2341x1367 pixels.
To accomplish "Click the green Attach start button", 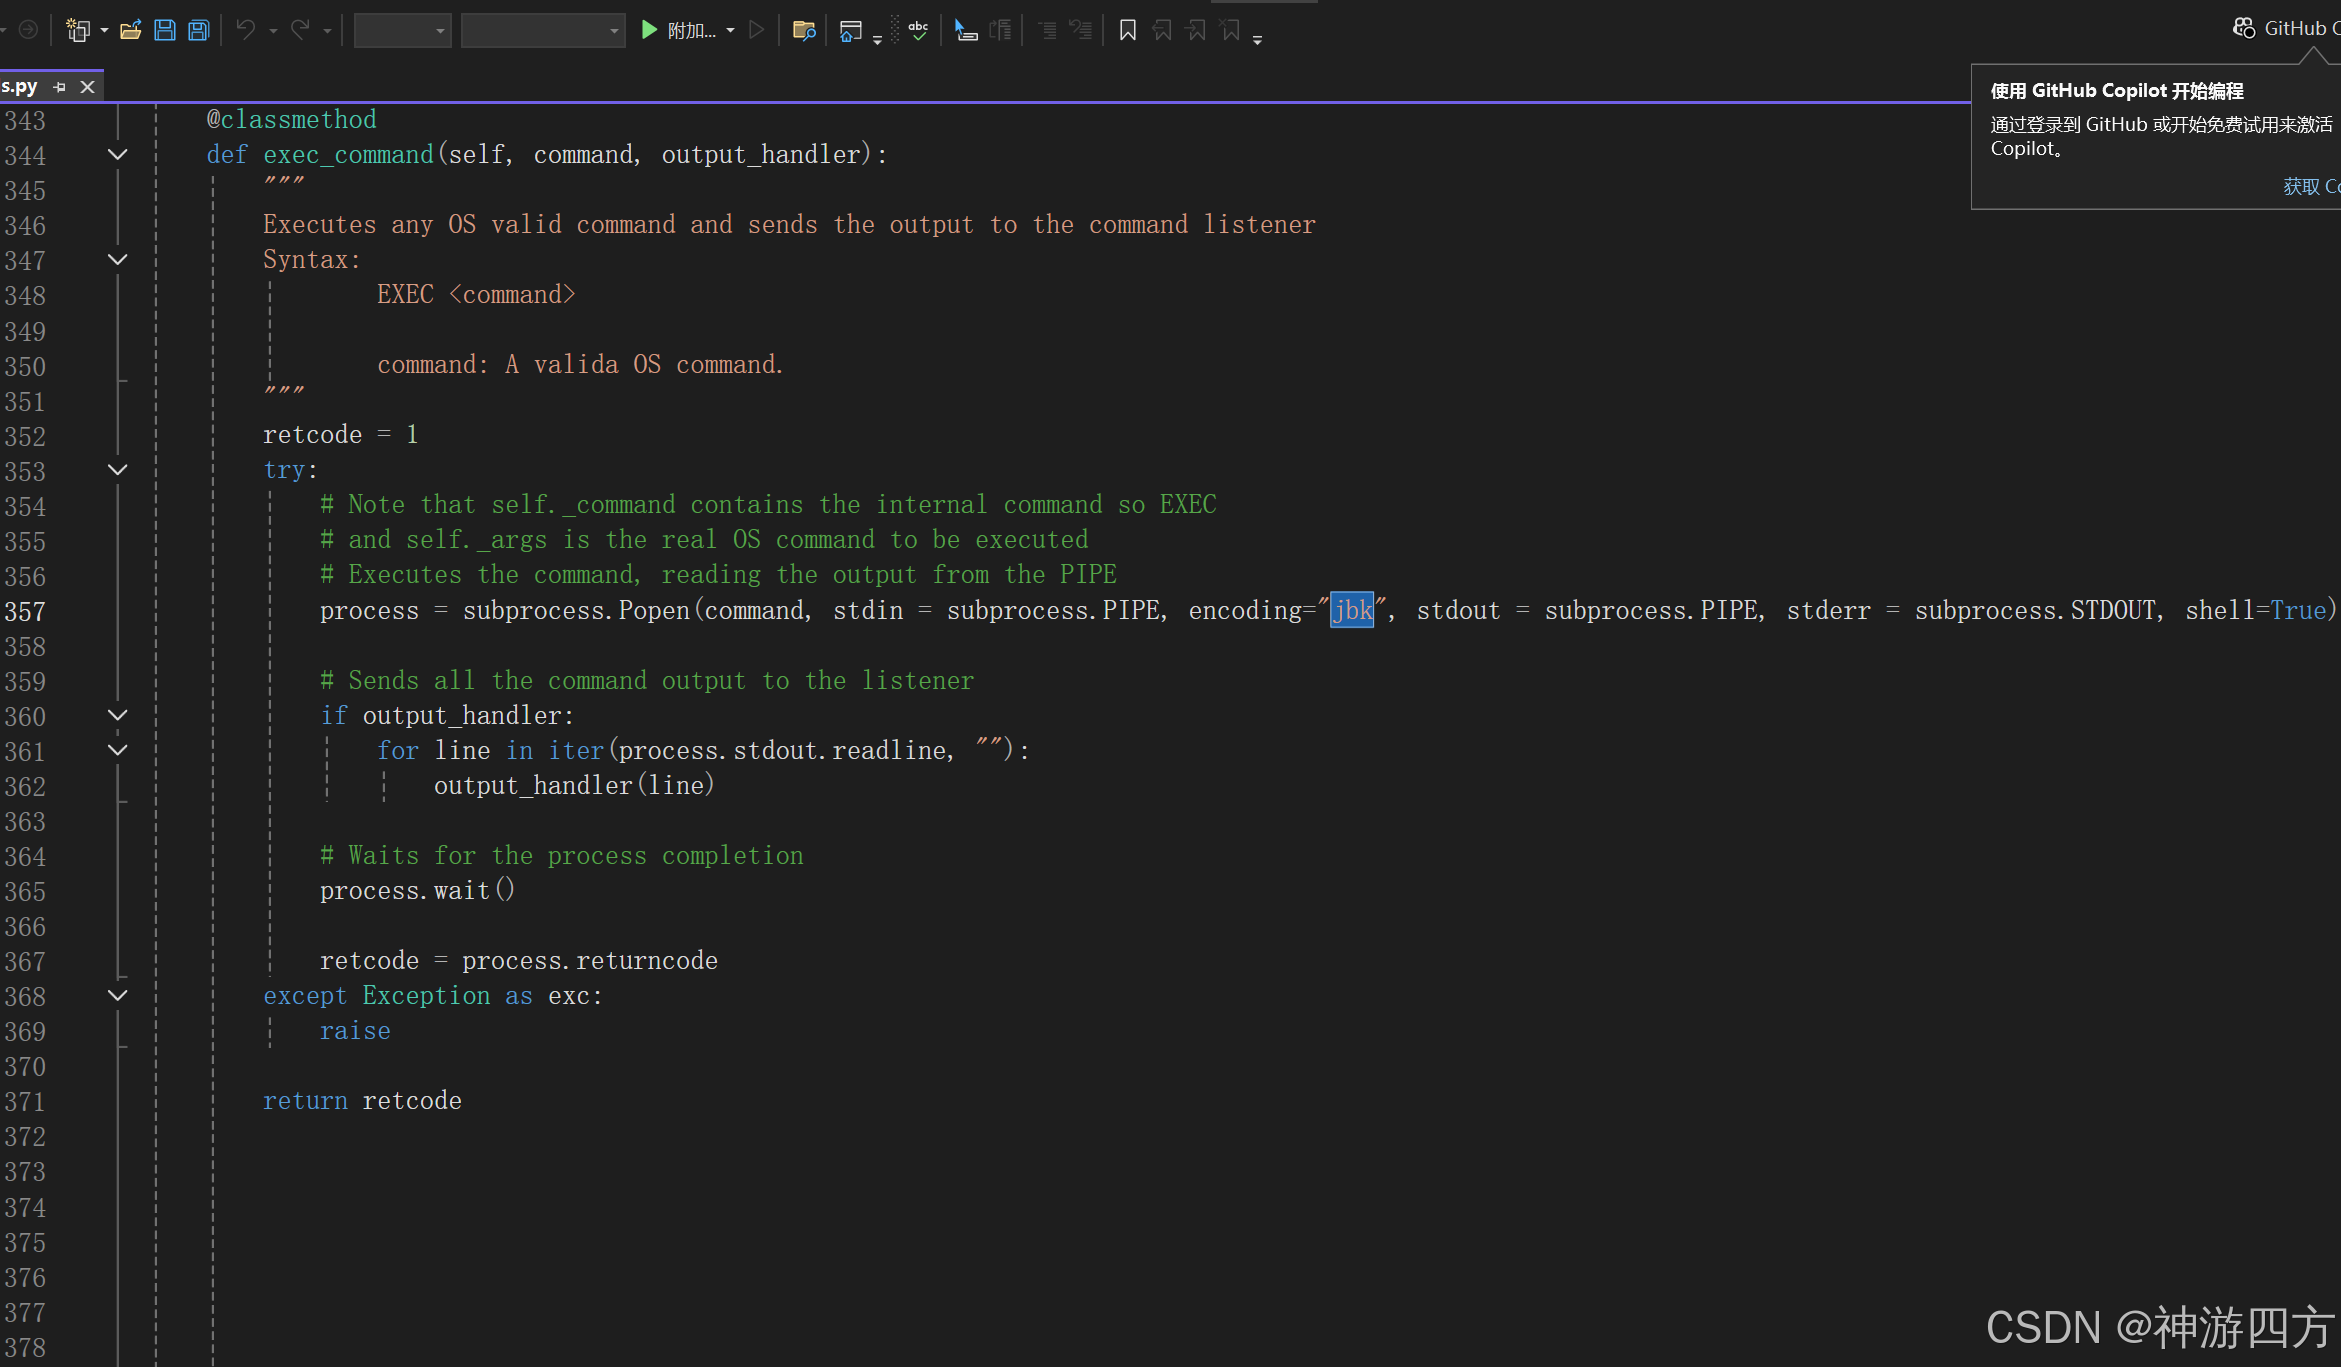I will pyautogui.click(x=649, y=30).
